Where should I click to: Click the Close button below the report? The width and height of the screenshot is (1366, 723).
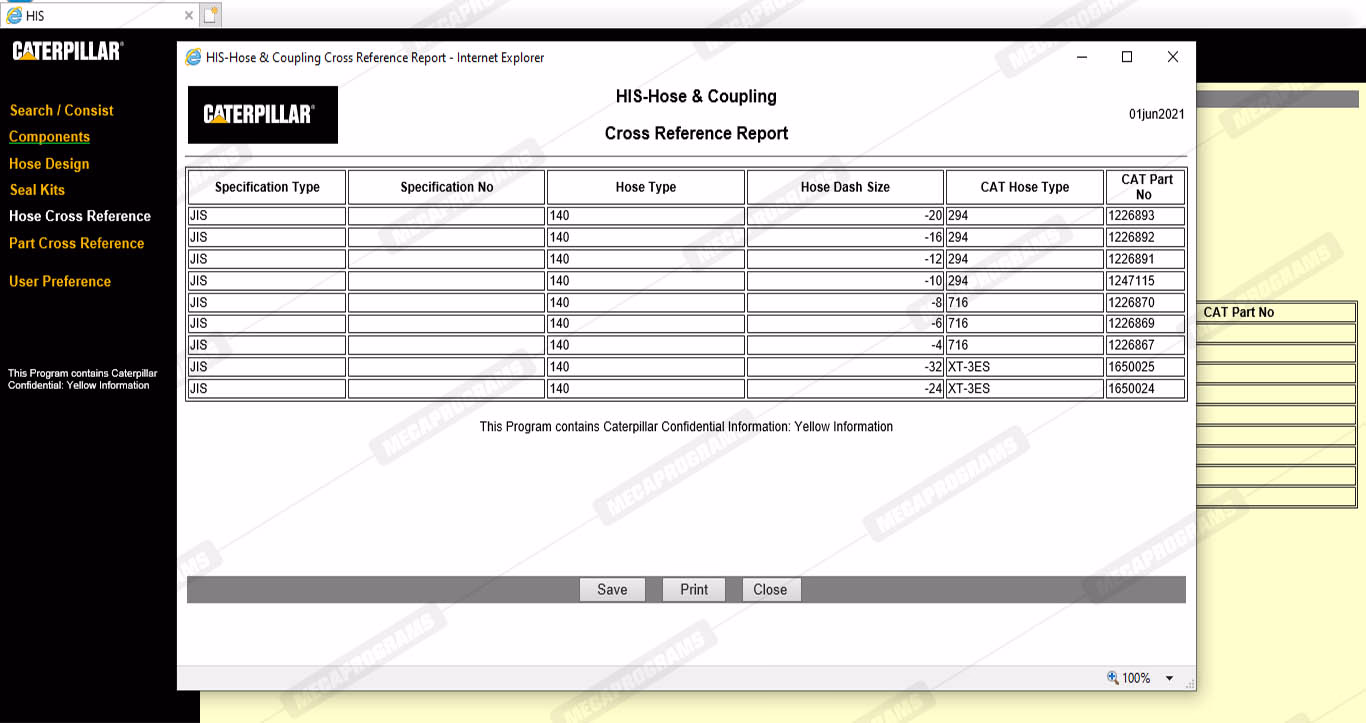(x=770, y=589)
